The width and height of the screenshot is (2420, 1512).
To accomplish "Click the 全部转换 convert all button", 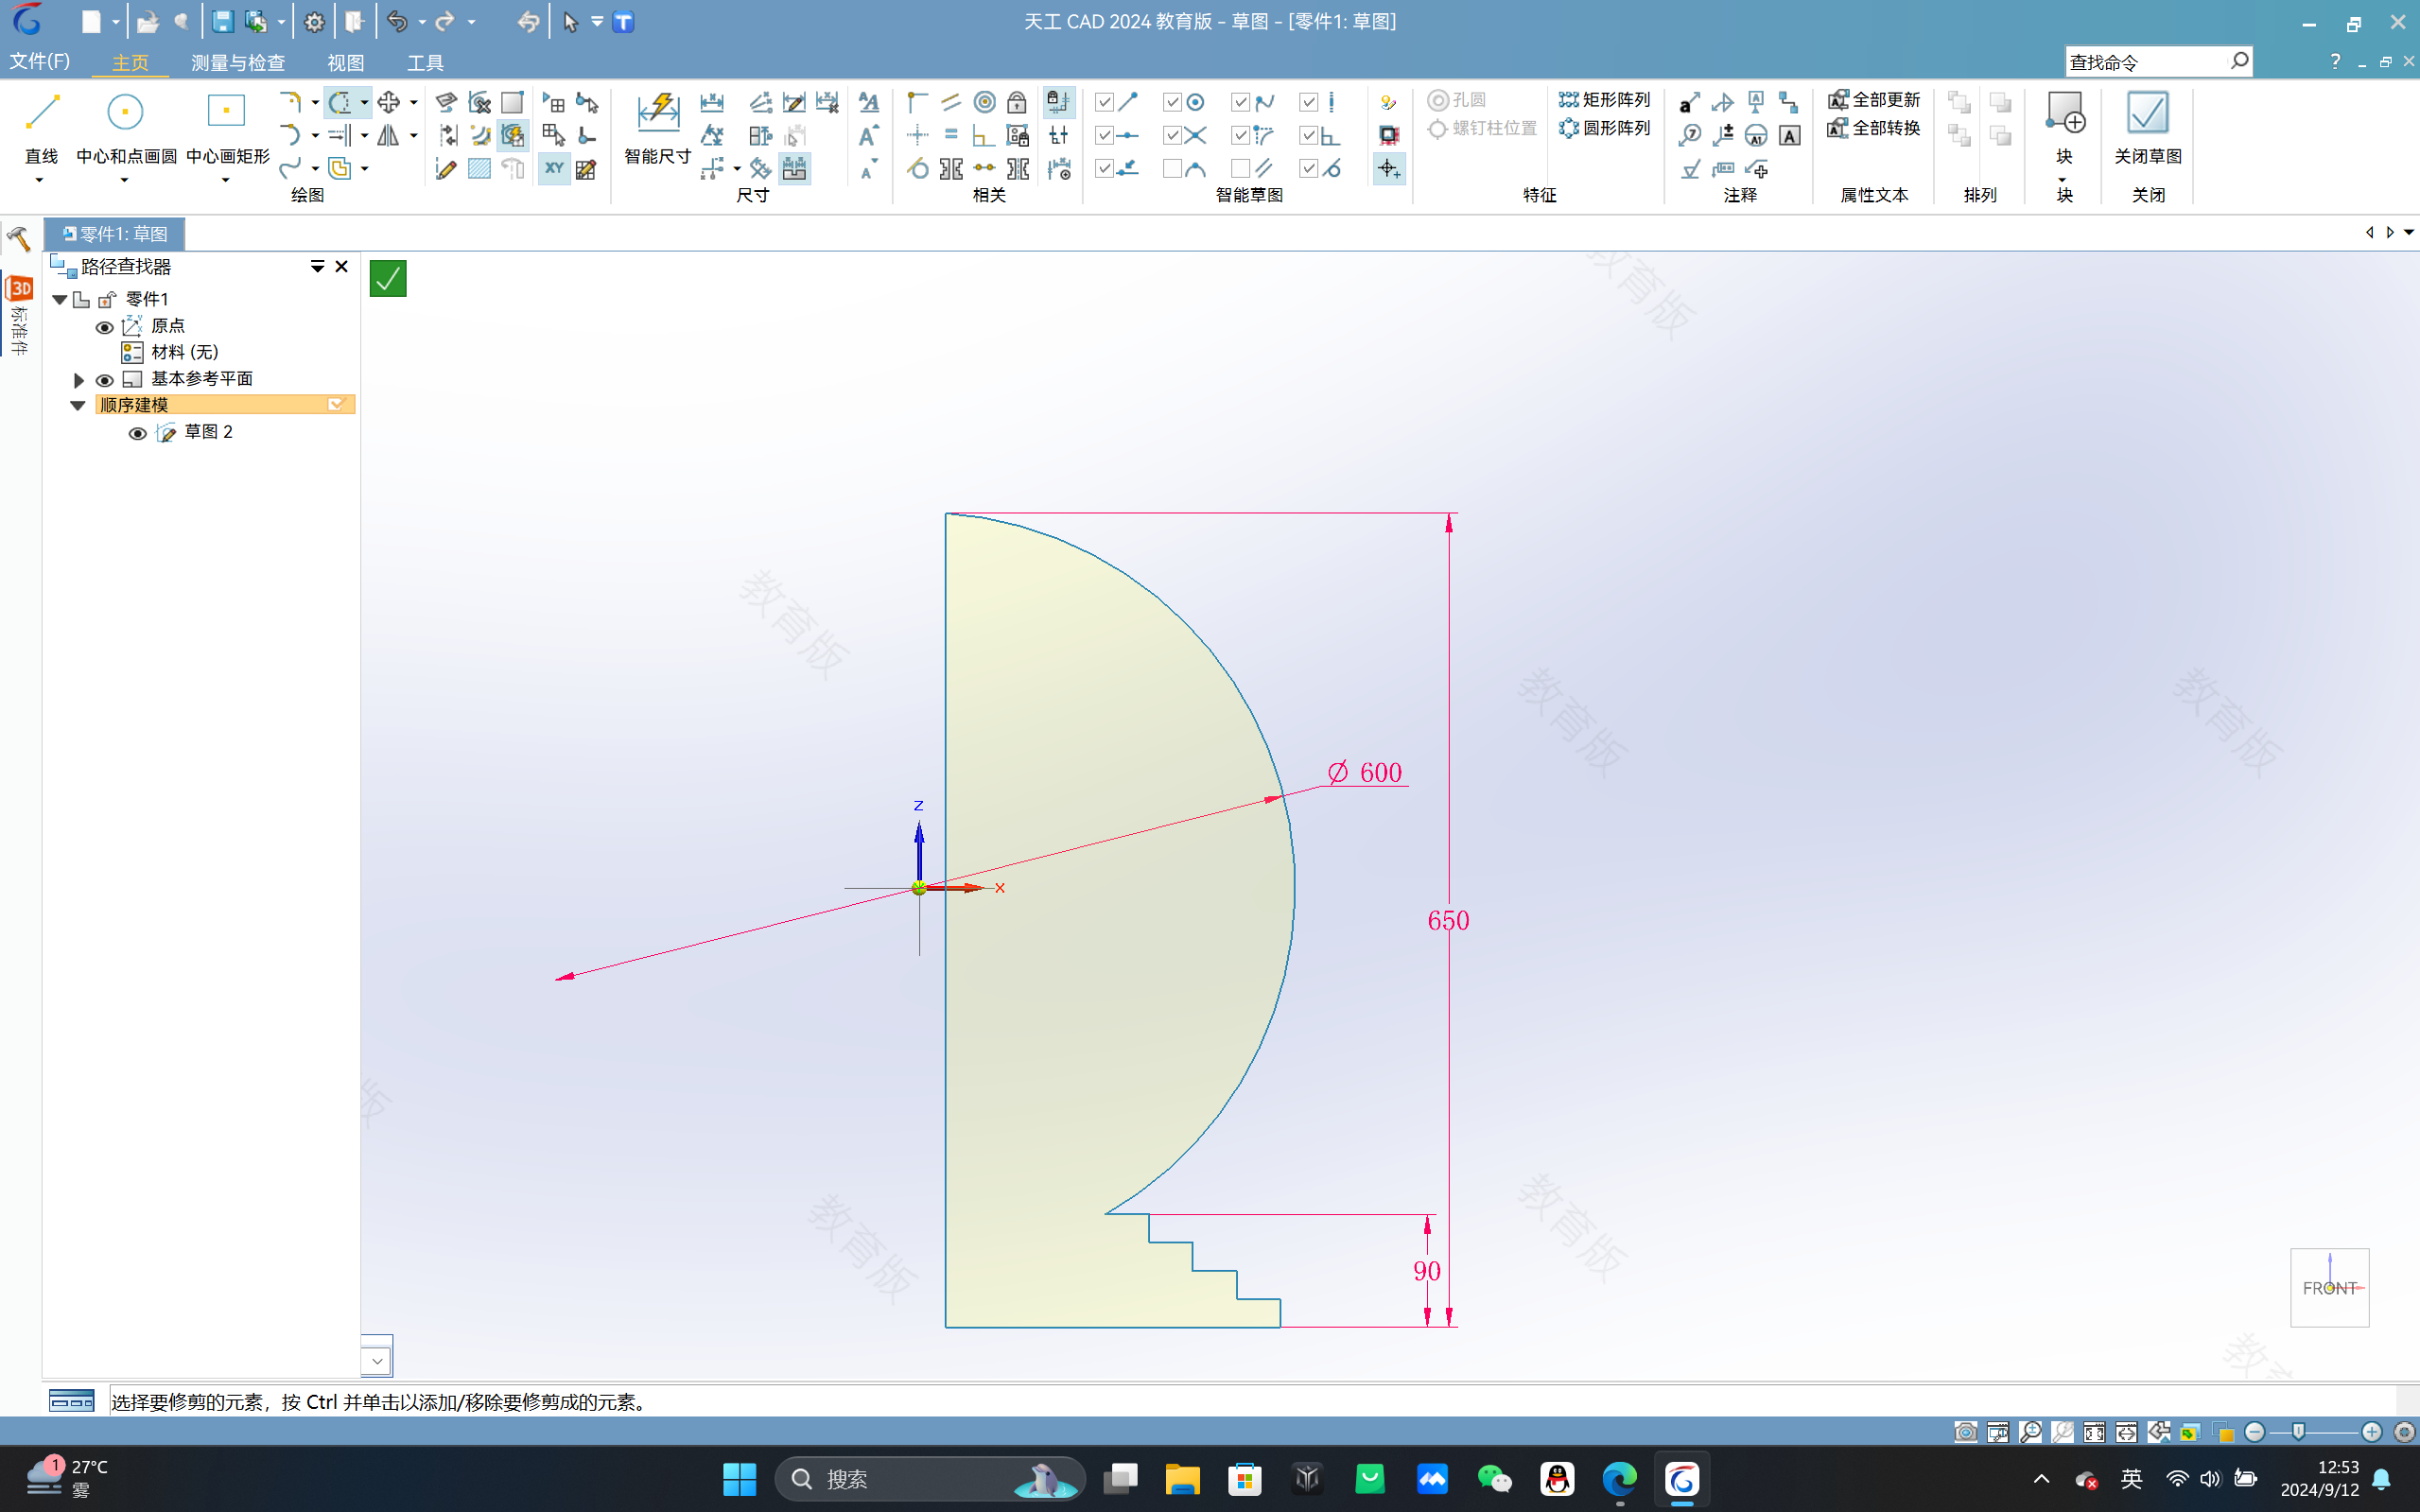I will point(1875,128).
